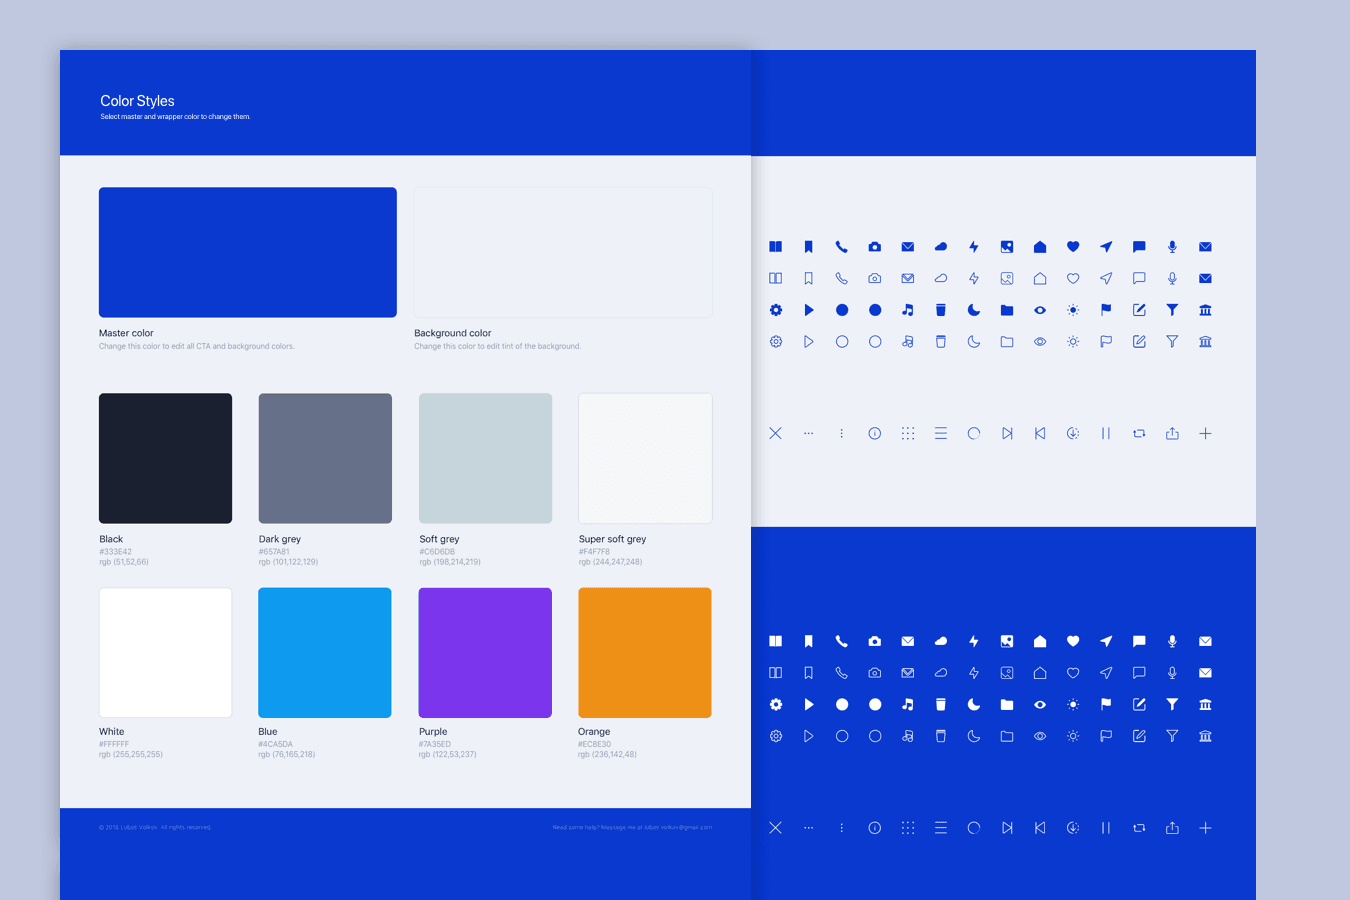This screenshot has width=1350, height=900.
Task: Open the horizontal three-dot menu in the light panel
Action: point(809,434)
